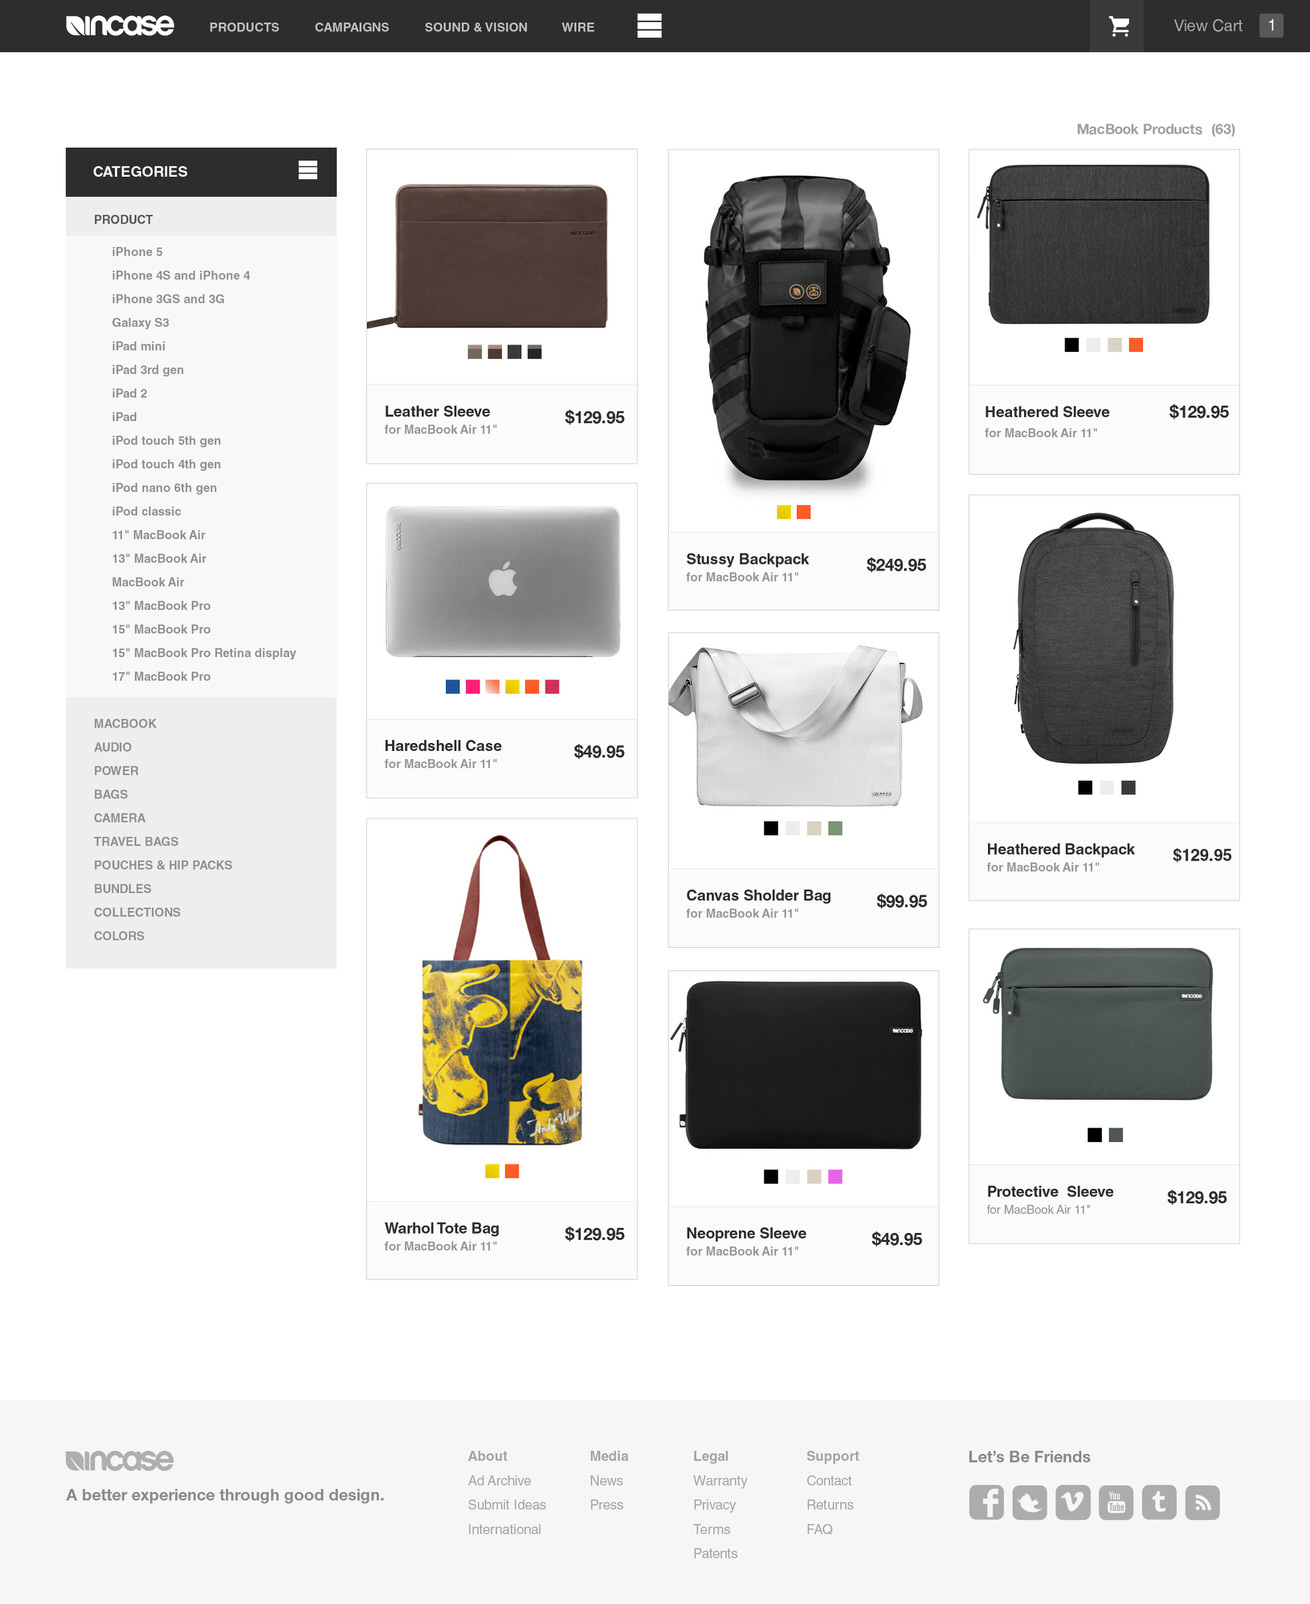
Task: Open the Tumblr social icon
Action: coord(1159,1502)
